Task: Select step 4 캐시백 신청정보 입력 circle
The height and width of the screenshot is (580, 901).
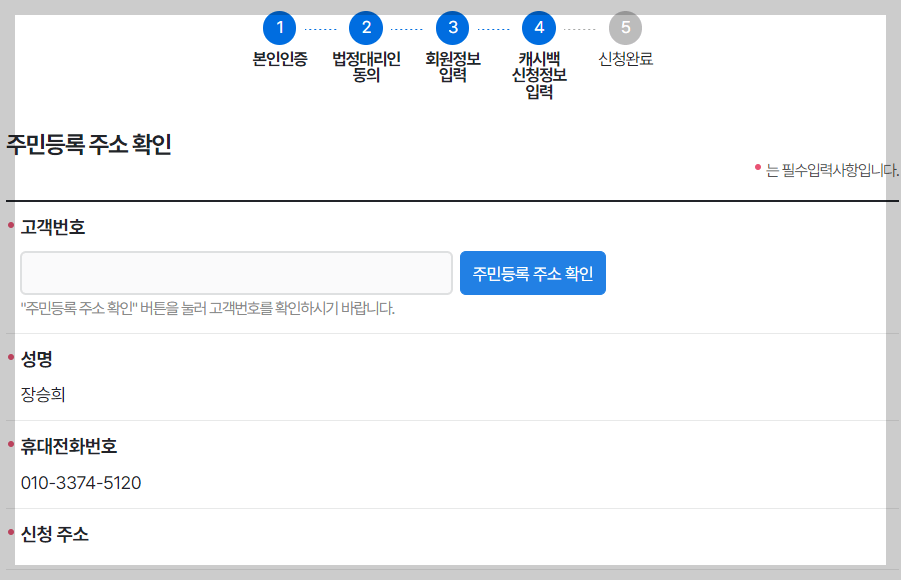Action: pyautogui.click(x=537, y=29)
